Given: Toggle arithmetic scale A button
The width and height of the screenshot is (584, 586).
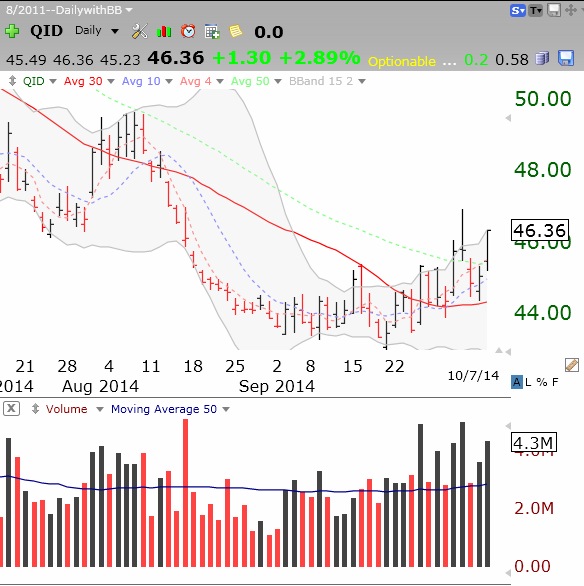Looking at the screenshot, I should (x=517, y=382).
